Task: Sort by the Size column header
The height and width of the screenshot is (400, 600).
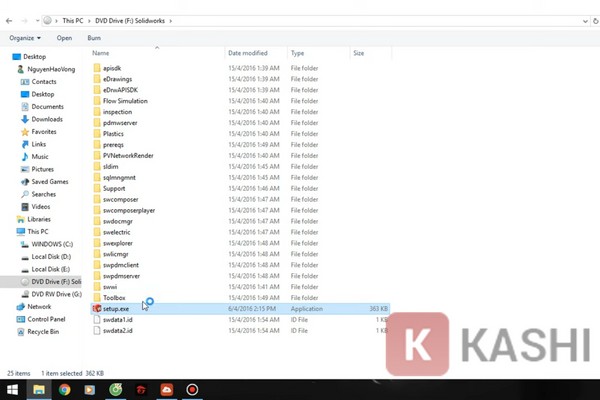Action: 359,53
